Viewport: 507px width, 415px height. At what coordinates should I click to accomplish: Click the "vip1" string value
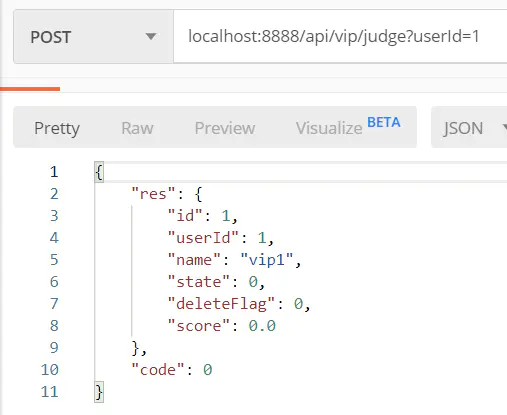pos(267,260)
